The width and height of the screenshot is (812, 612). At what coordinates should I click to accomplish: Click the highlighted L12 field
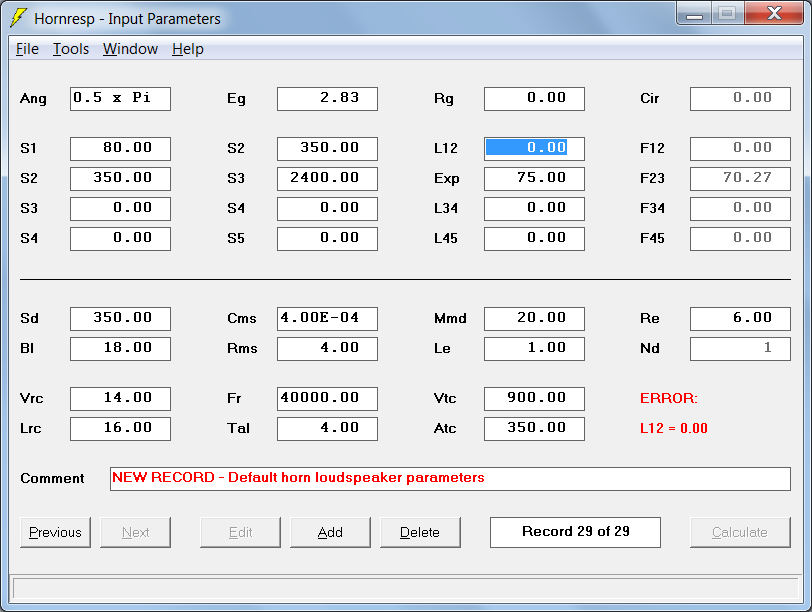click(534, 149)
